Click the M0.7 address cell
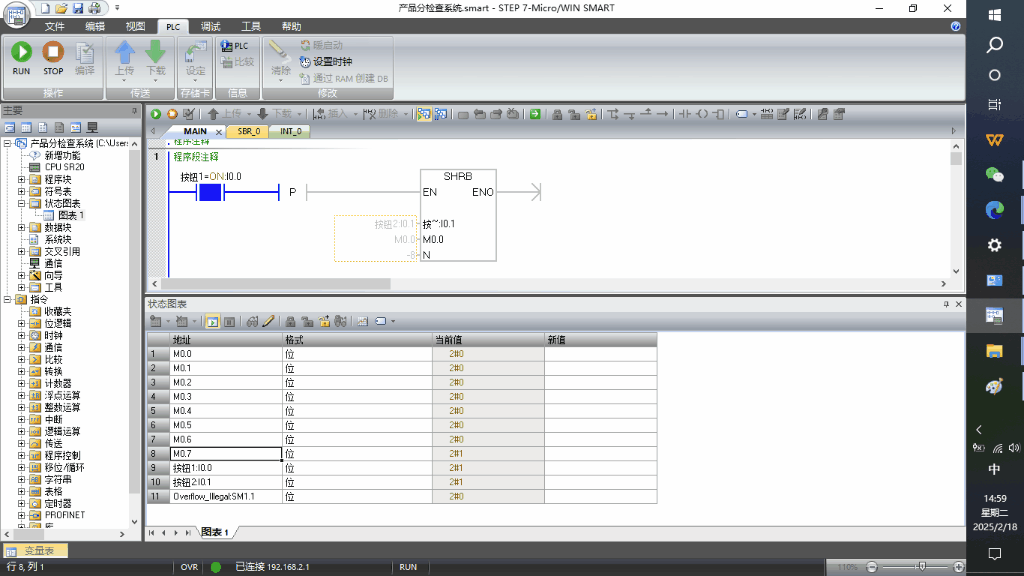Viewport: 1024px width, 576px height. point(225,454)
